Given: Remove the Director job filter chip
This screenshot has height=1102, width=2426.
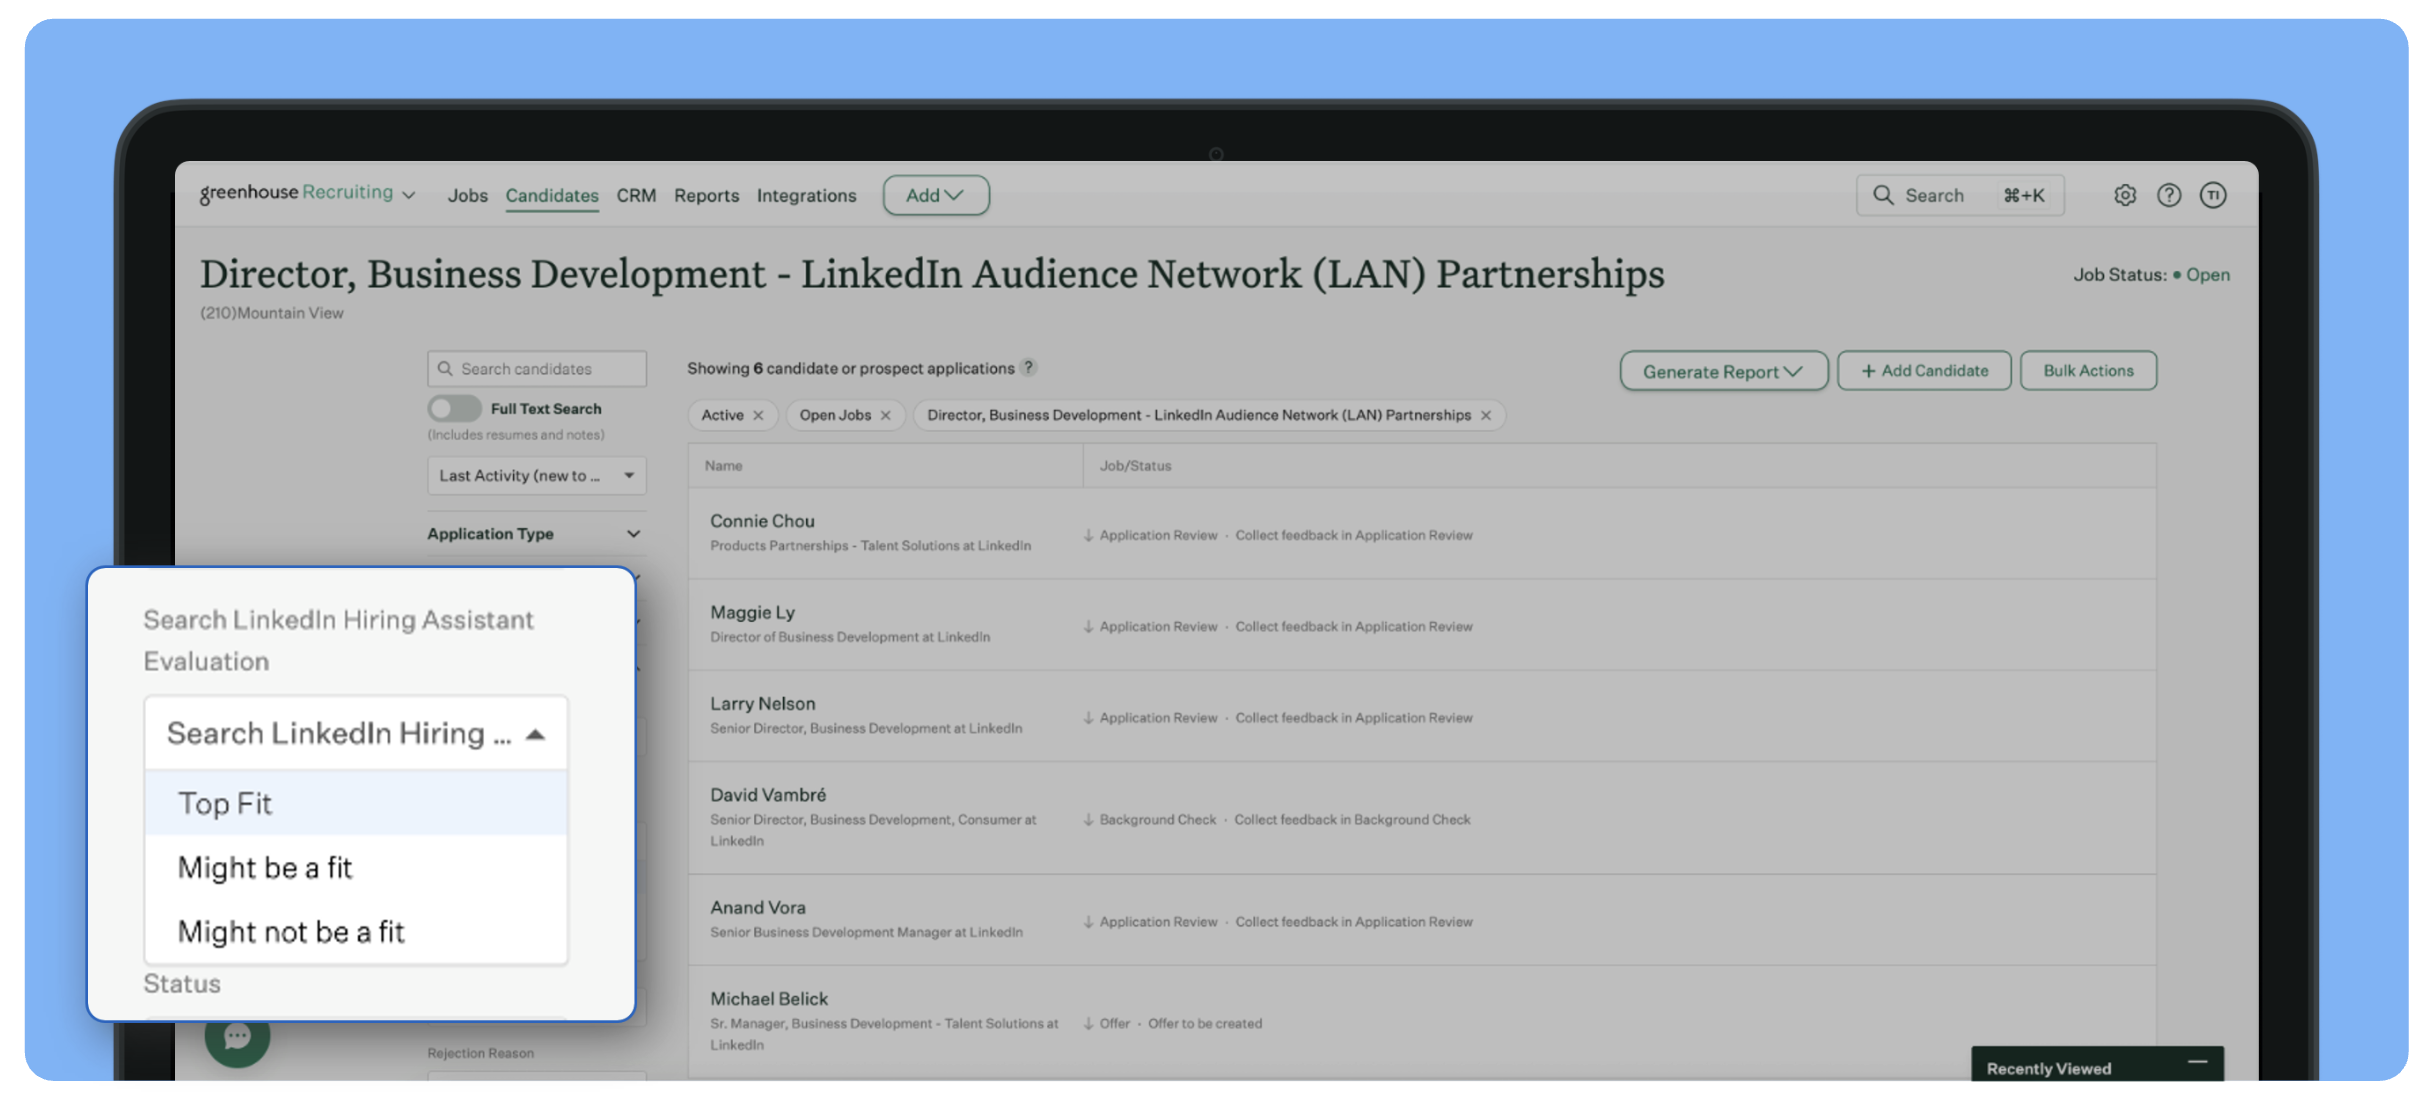Looking at the screenshot, I should (1486, 415).
